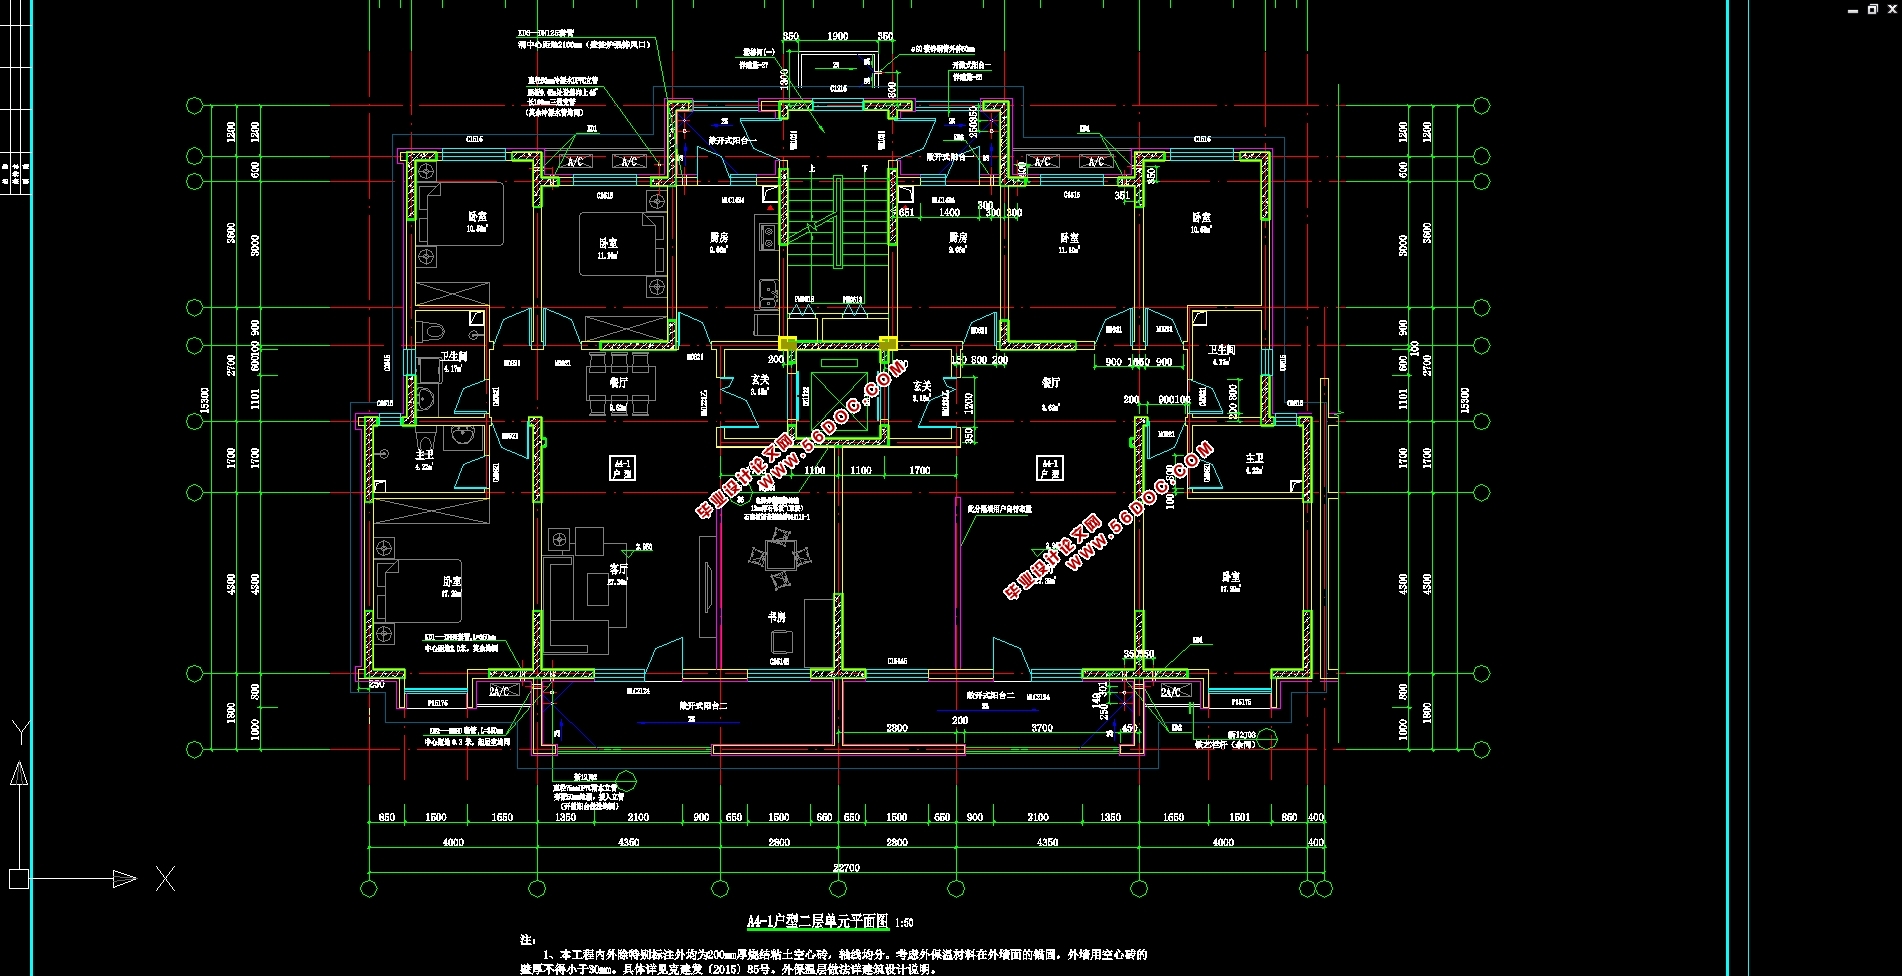Image resolution: width=1902 pixels, height=976 pixels.
Task: Click the UCS Y axis label
Action: pos(20,732)
